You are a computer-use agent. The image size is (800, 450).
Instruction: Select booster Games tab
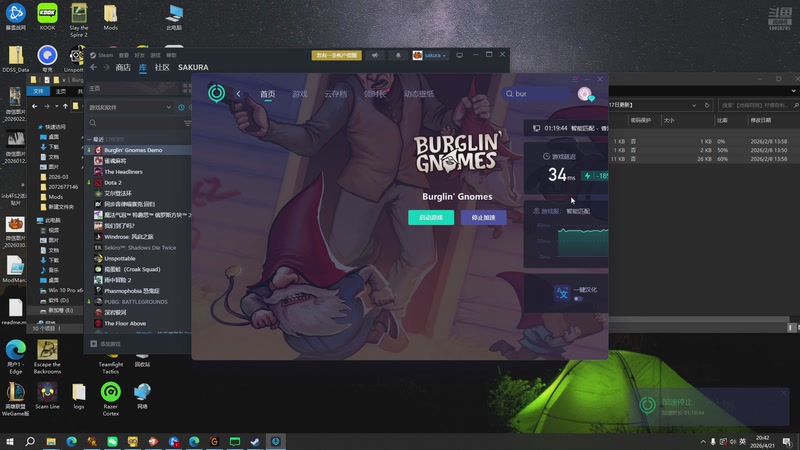299,94
